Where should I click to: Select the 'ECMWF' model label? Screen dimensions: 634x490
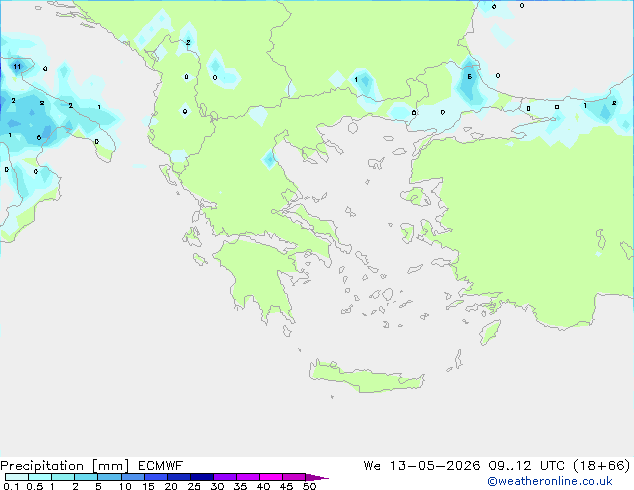[161, 466]
